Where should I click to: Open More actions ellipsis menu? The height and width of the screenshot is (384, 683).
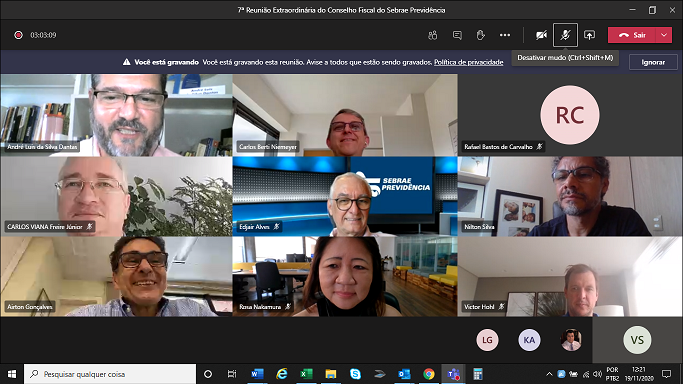tap(505, 35)
